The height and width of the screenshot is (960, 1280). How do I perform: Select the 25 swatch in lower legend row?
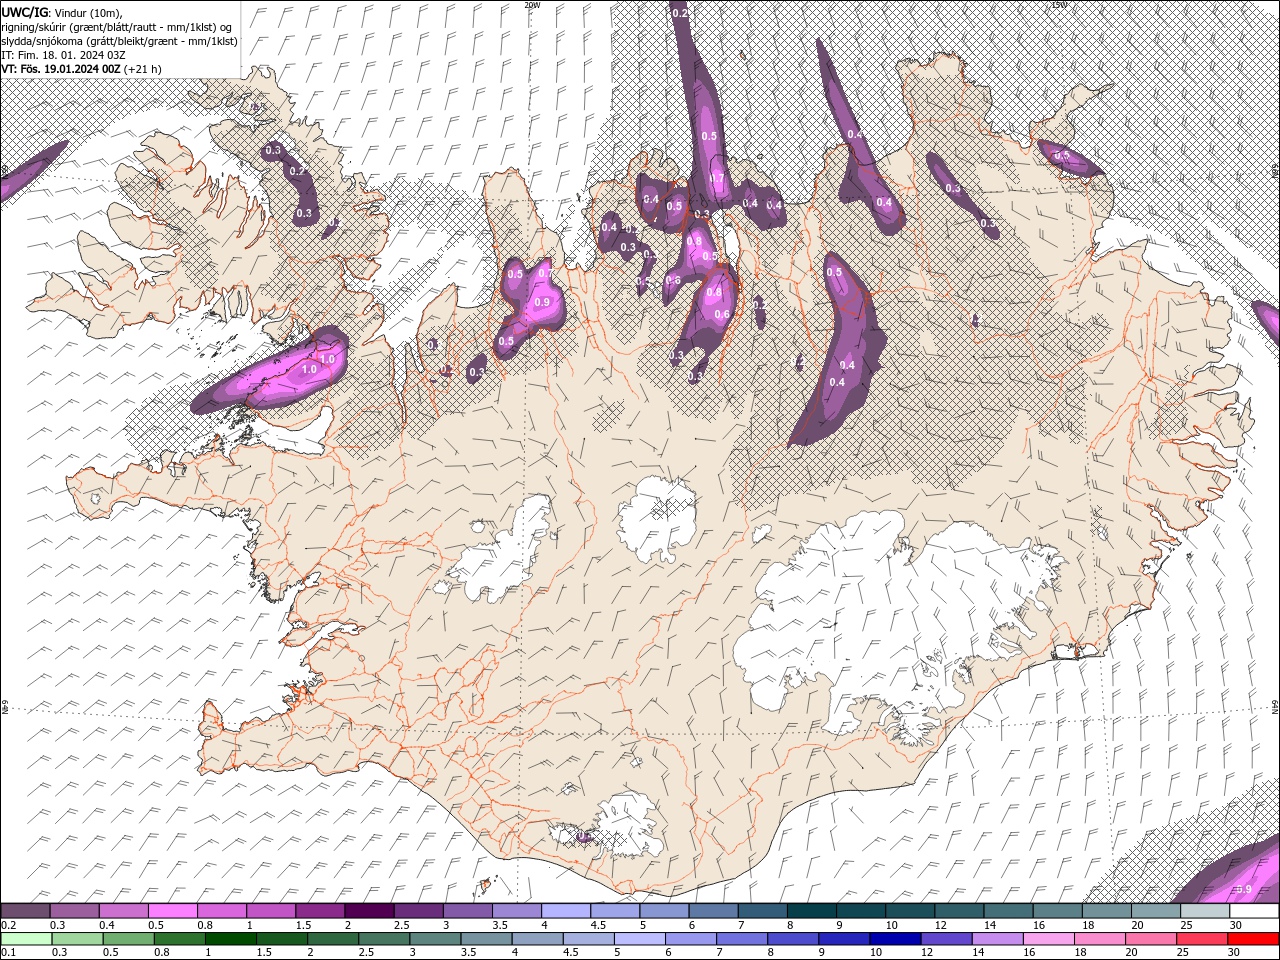point(1201,939)
